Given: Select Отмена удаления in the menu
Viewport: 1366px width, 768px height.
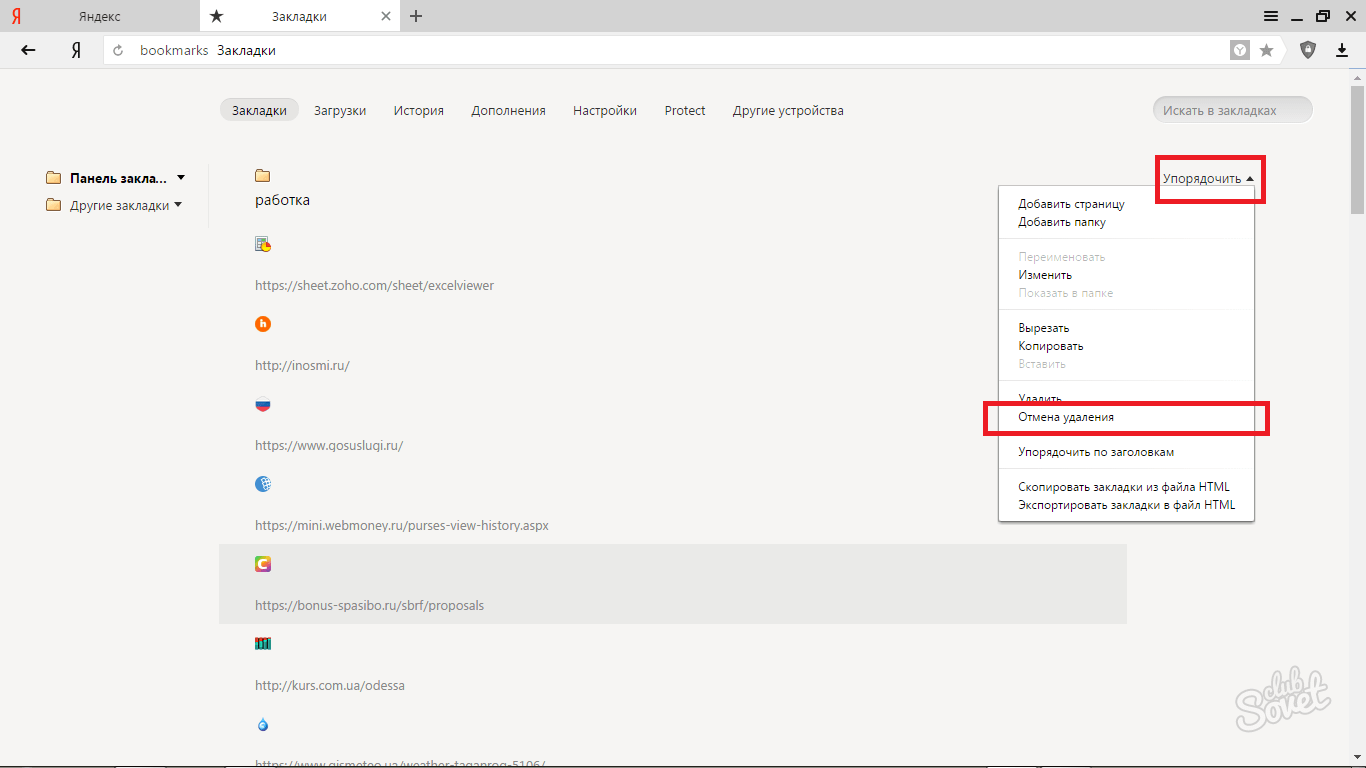Looking at the screenshot, I should coord(1066,417).
